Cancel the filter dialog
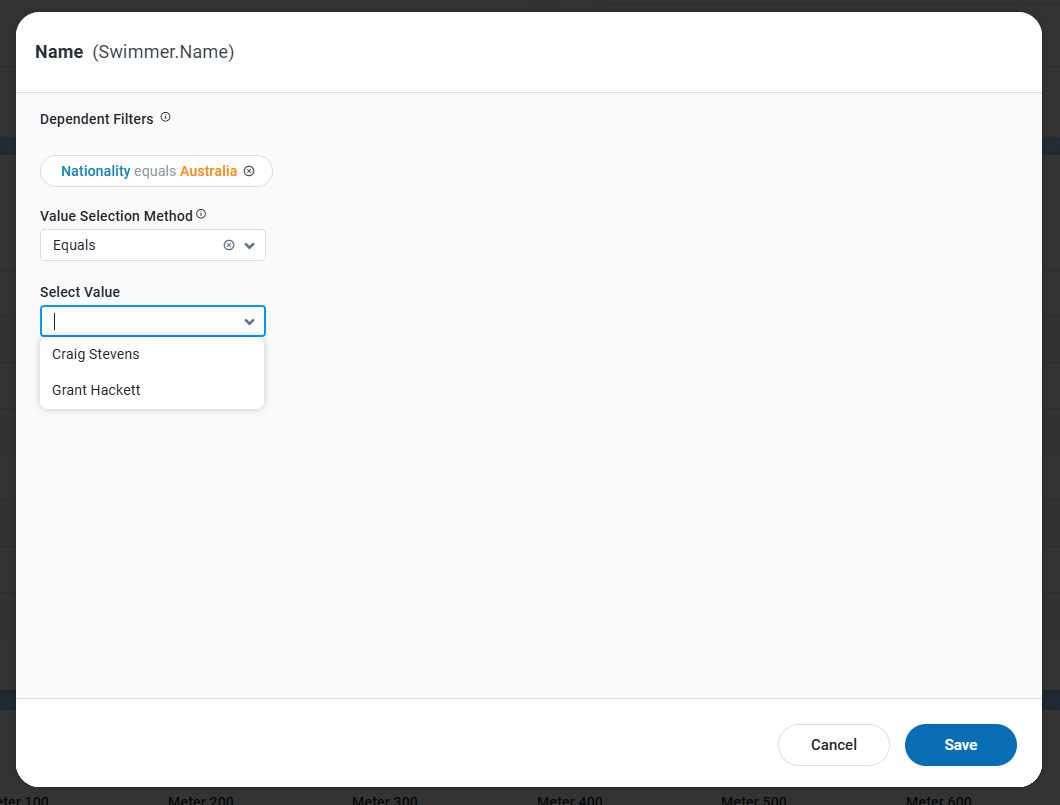 [x=833, y=745]
